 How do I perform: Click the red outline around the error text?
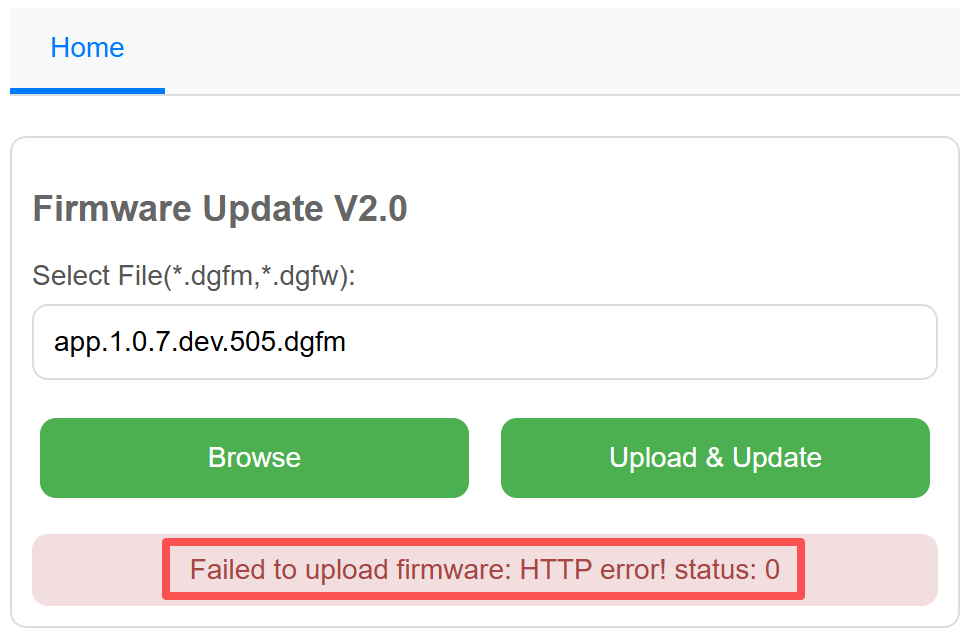point(484,543)
